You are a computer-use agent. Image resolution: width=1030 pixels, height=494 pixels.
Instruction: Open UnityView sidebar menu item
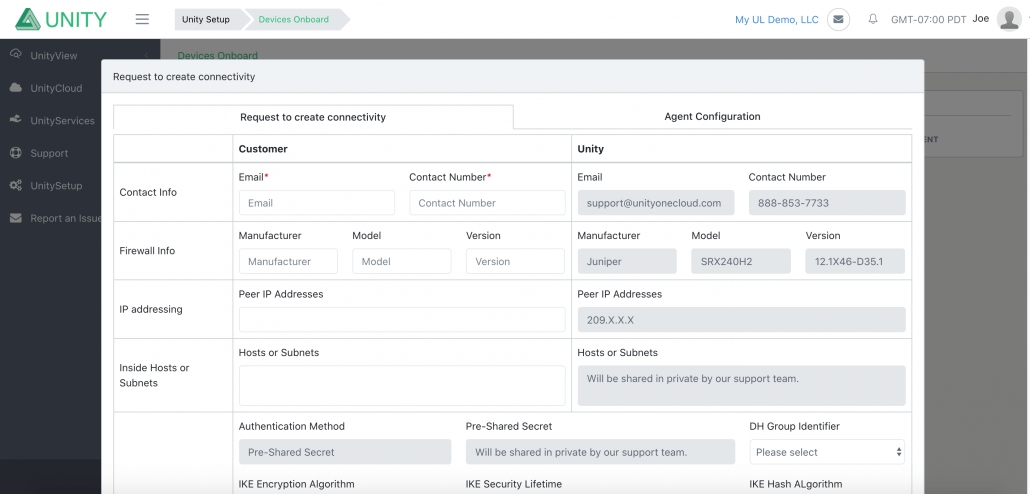coord(54,56)
